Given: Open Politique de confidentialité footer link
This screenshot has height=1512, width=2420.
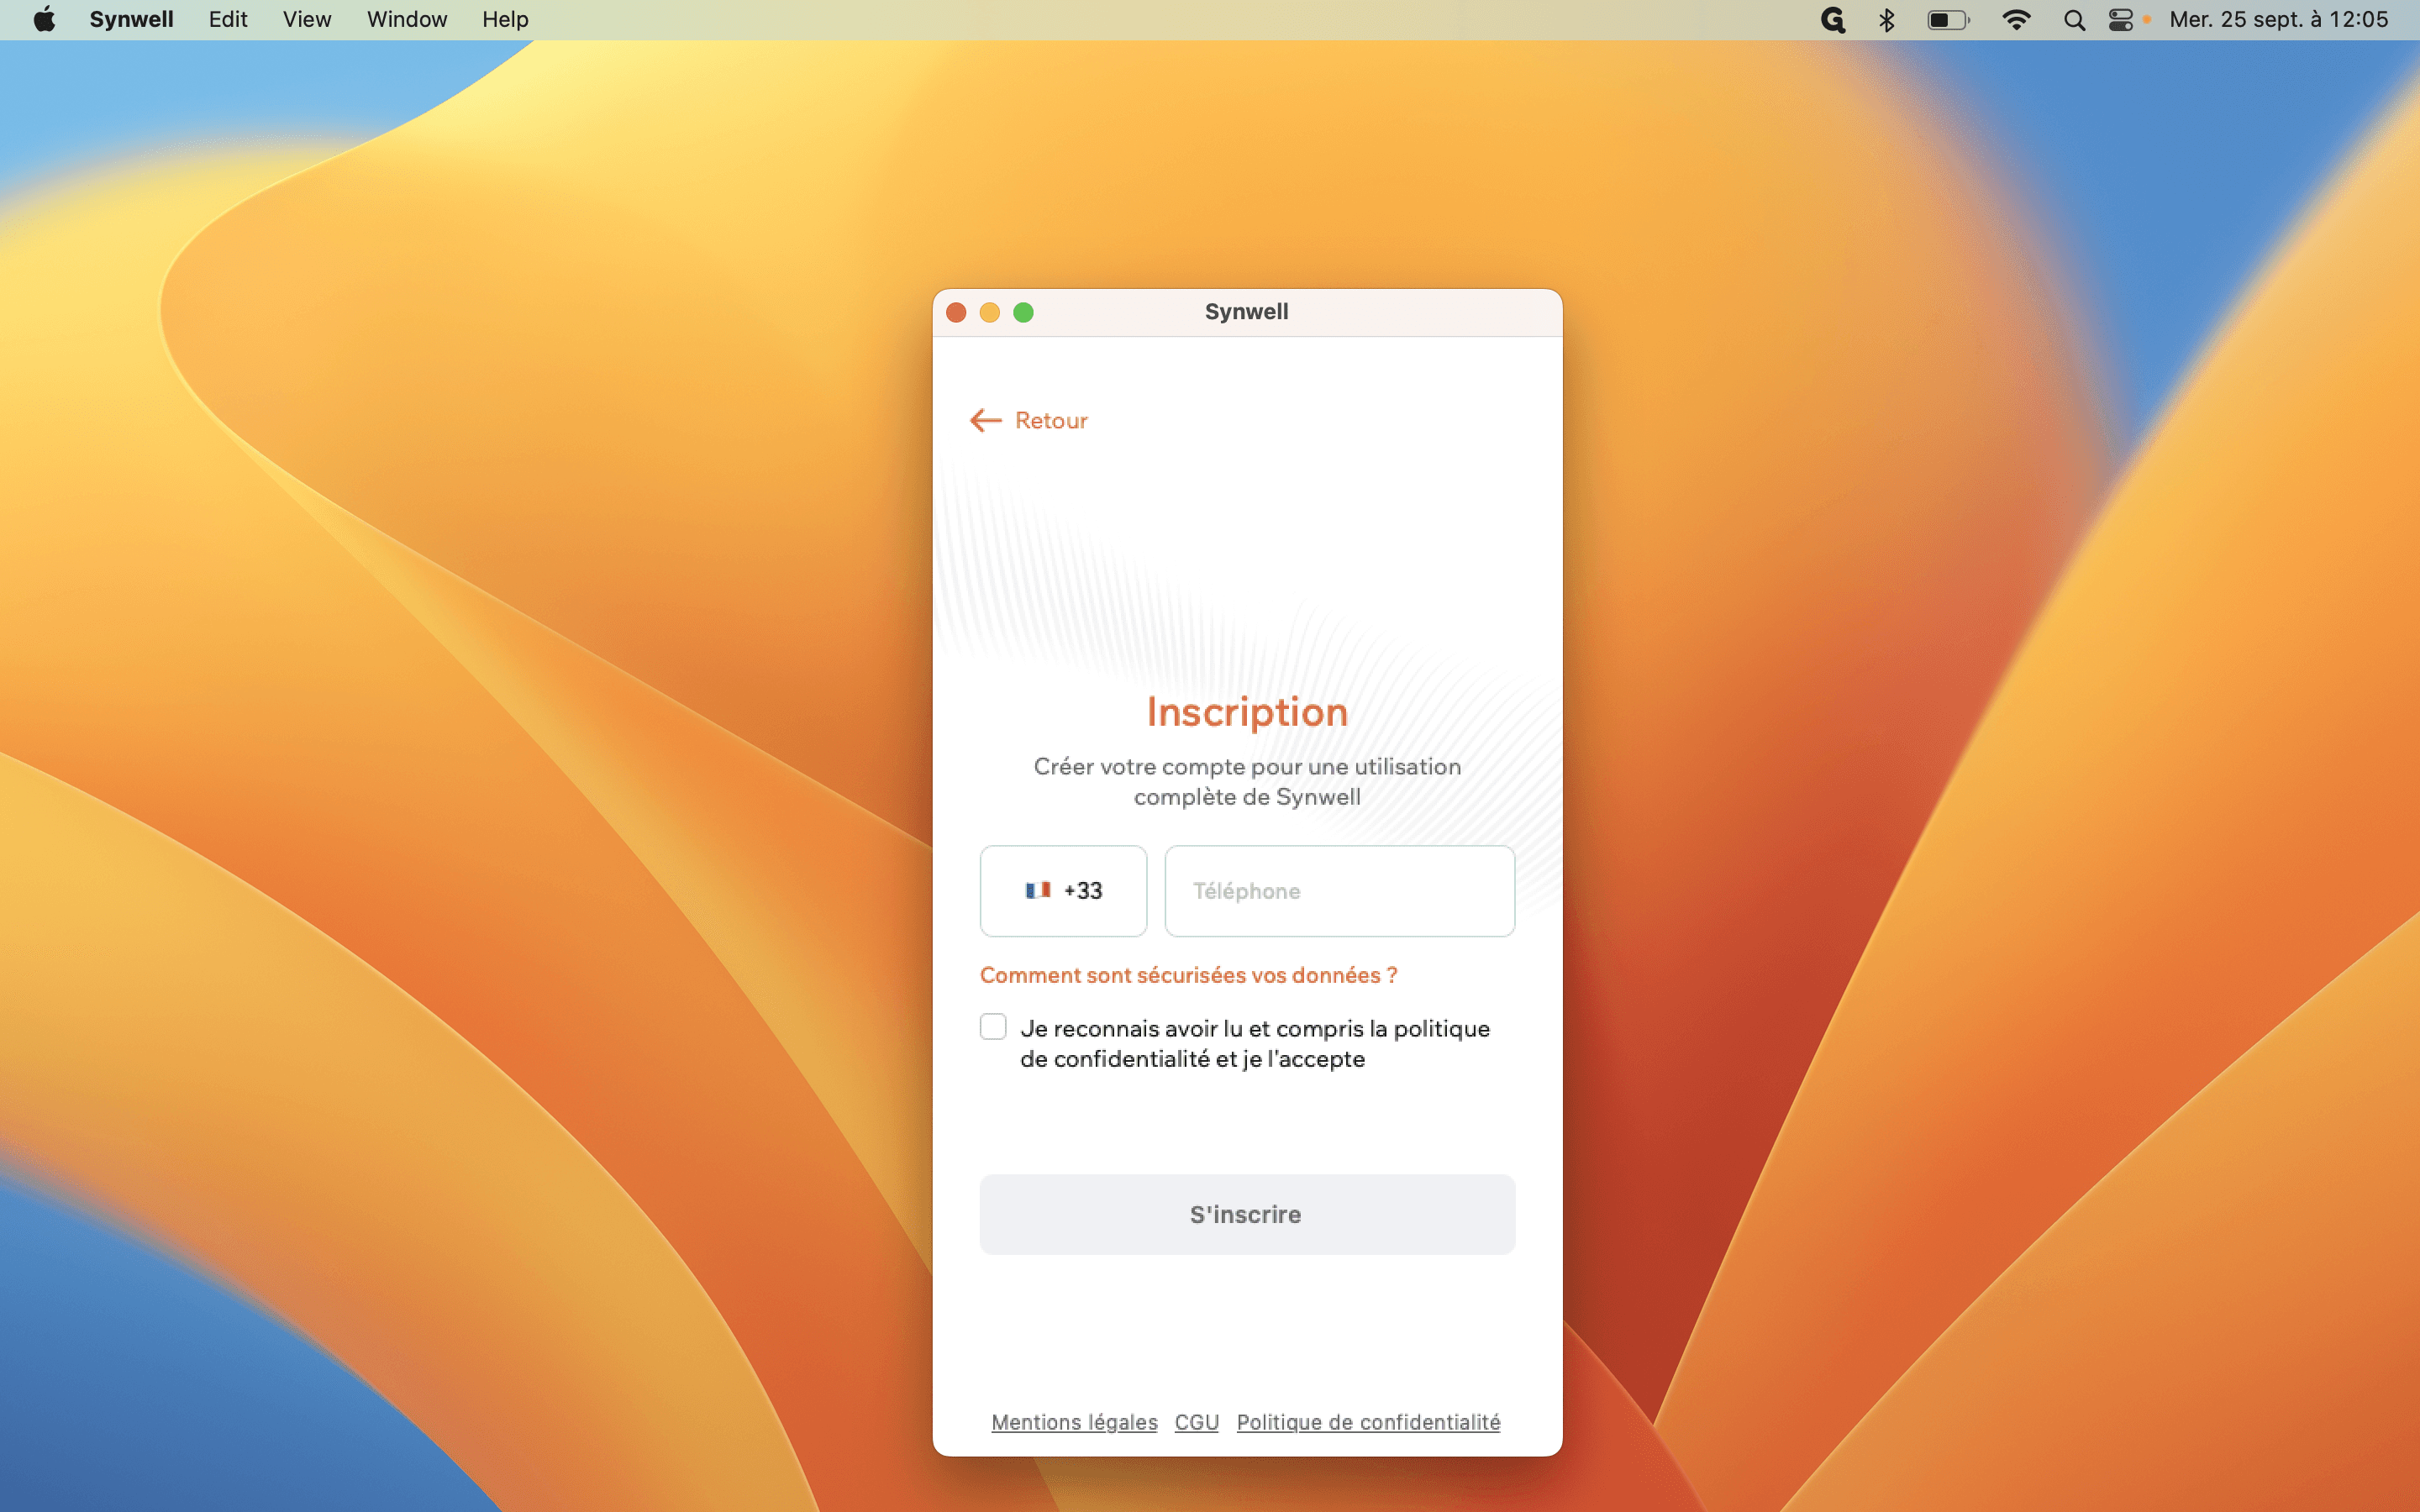Looking at the screenshot, I should click(1368, 1422).
